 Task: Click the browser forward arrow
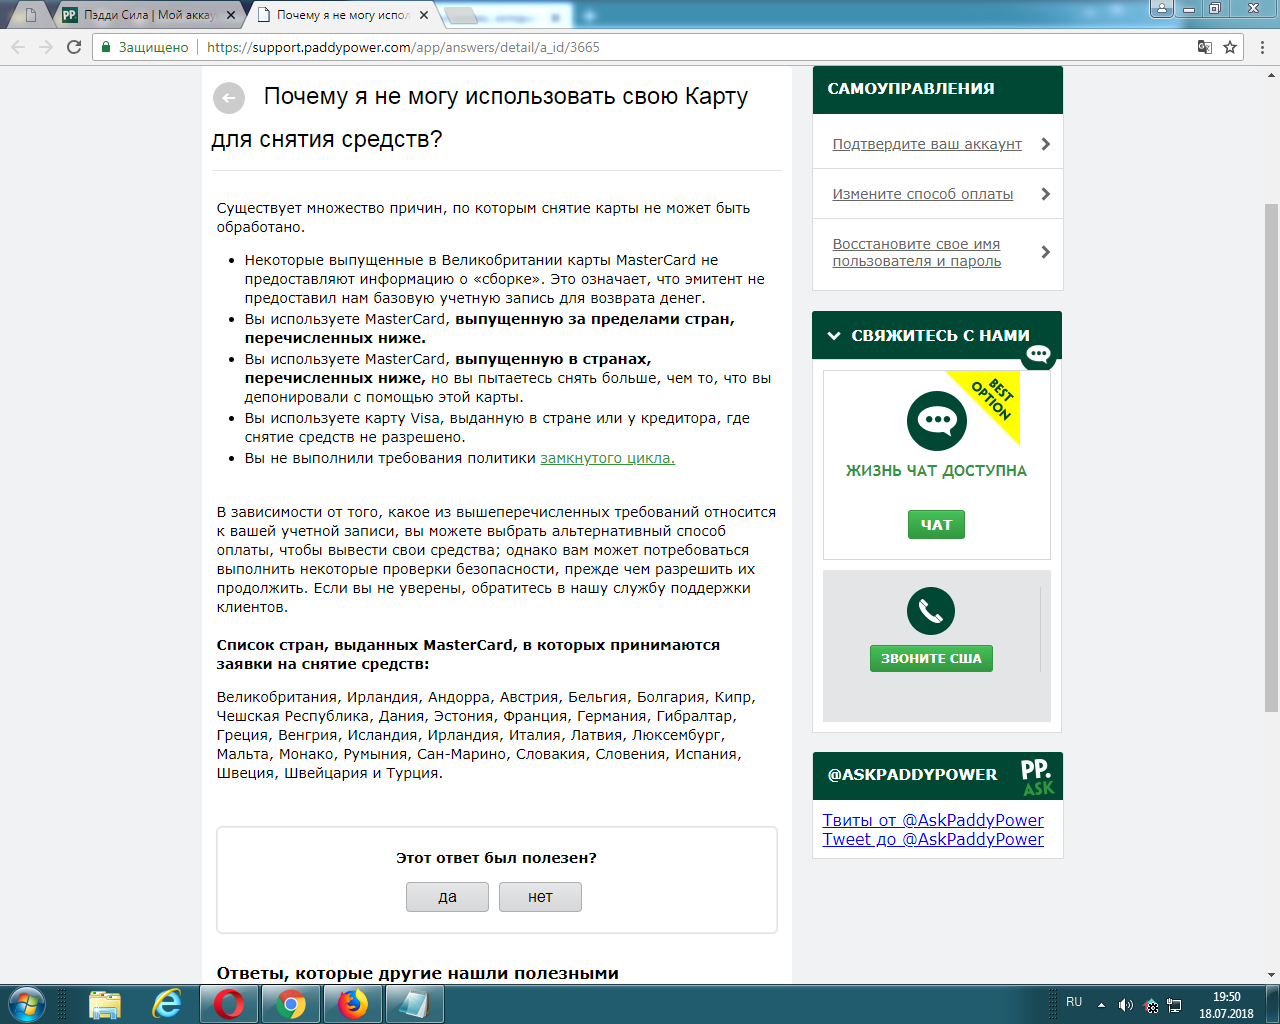[x=46, y=47]
